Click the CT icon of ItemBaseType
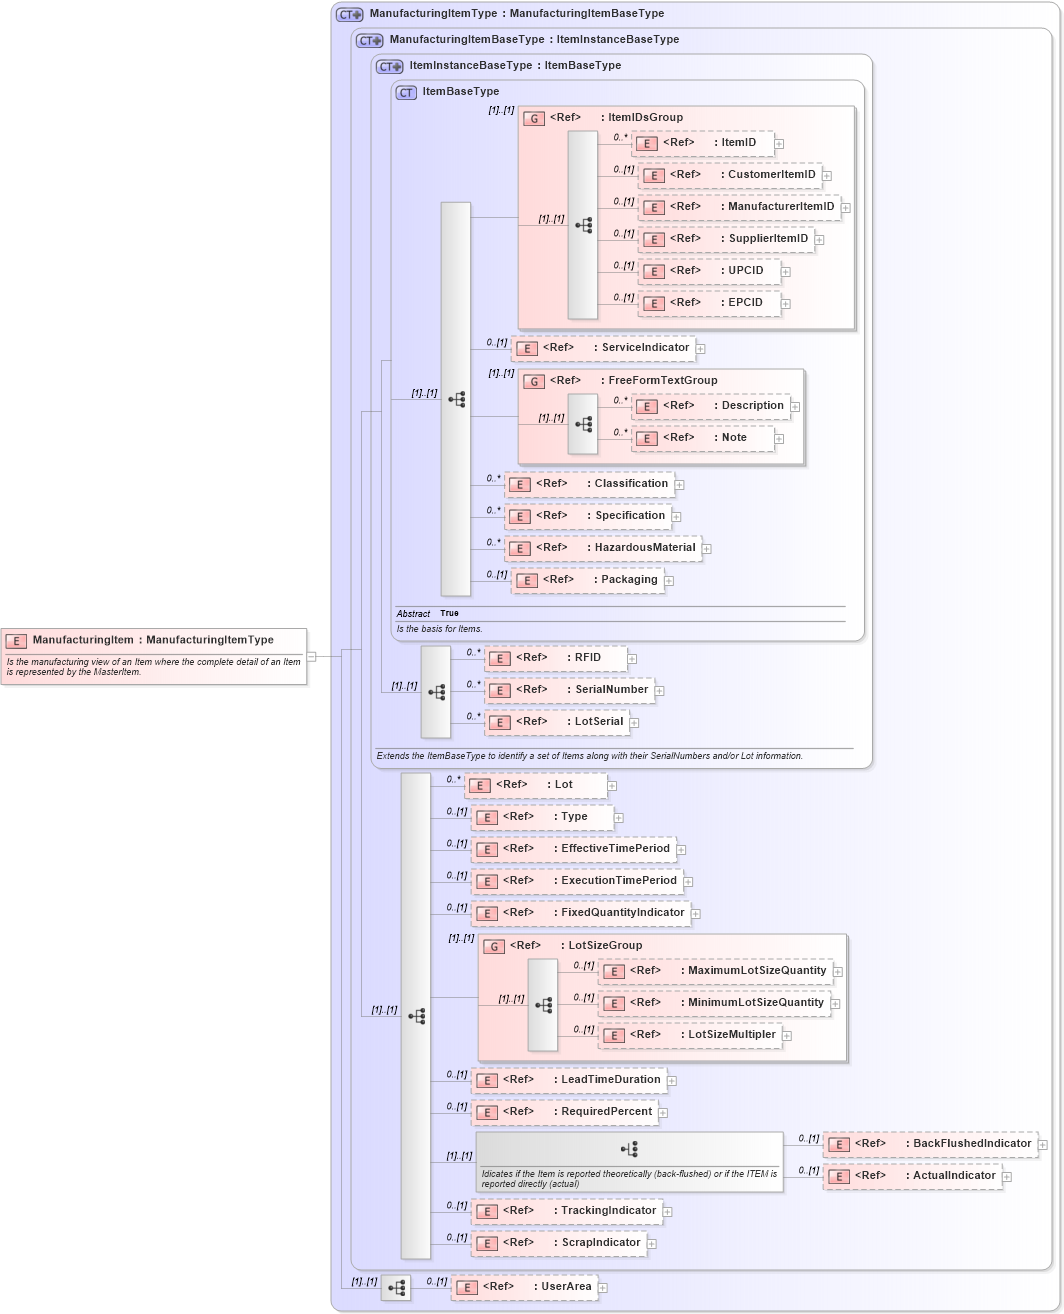 (406, 91)
